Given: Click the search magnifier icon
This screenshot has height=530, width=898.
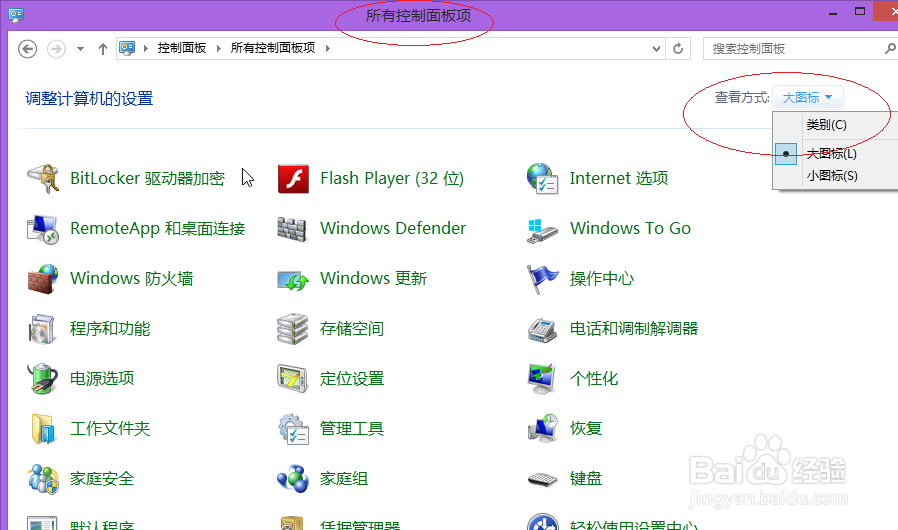Looking at the screenshot, I should [x=890, y=49].
